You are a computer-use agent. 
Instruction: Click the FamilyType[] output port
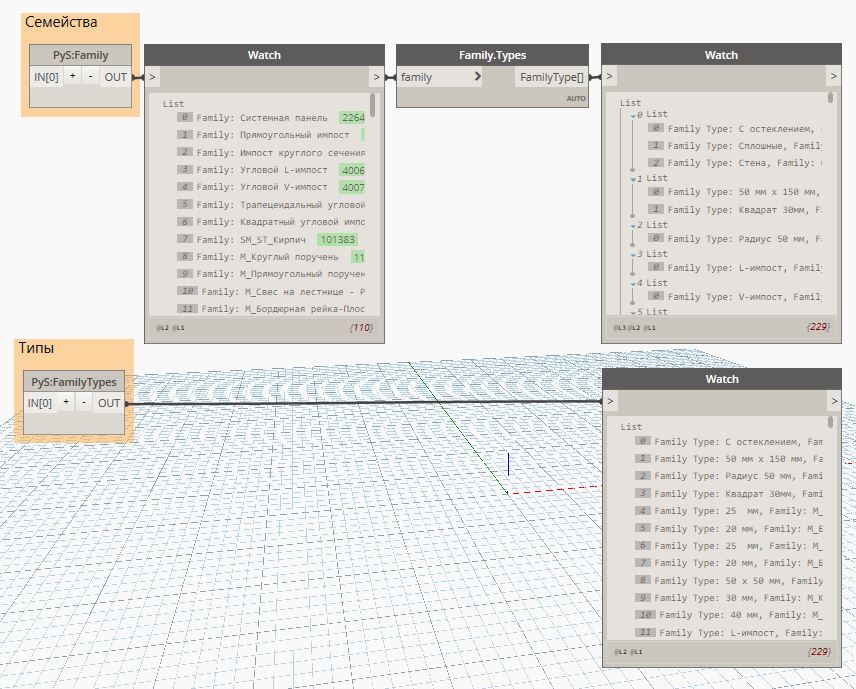pos(551,77)
